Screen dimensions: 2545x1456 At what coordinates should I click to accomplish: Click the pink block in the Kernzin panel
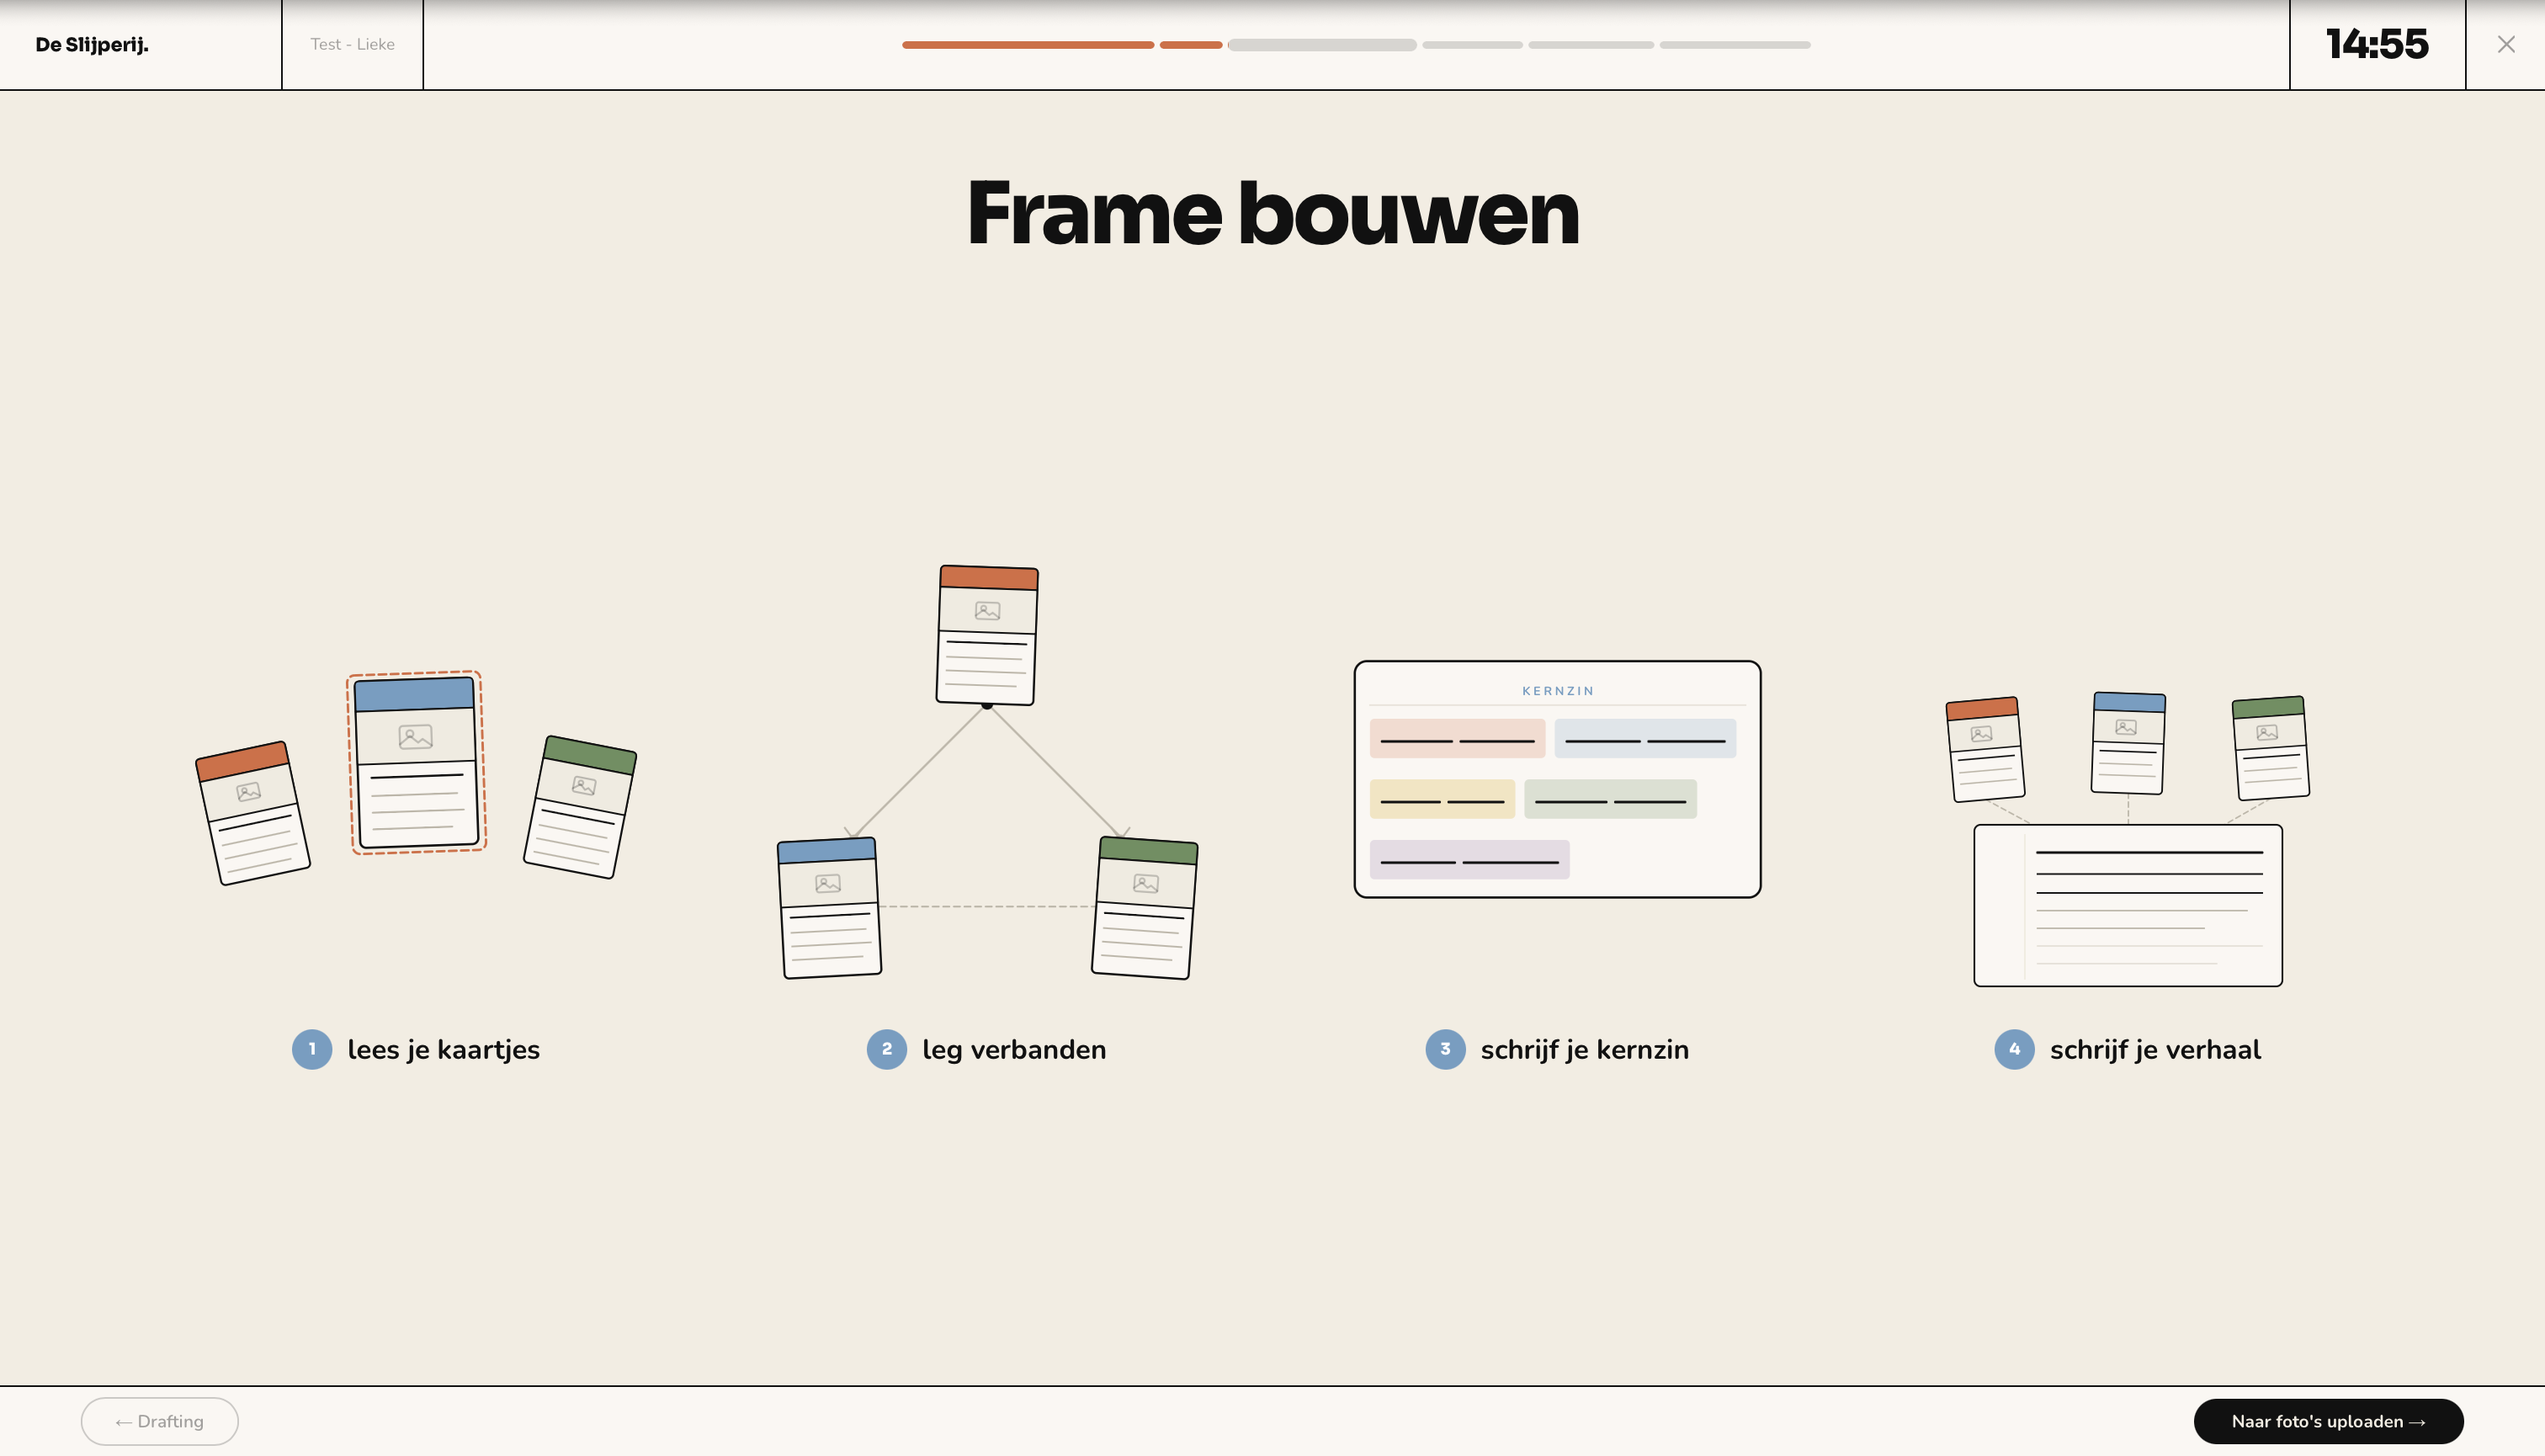[x=1457, y=739]
